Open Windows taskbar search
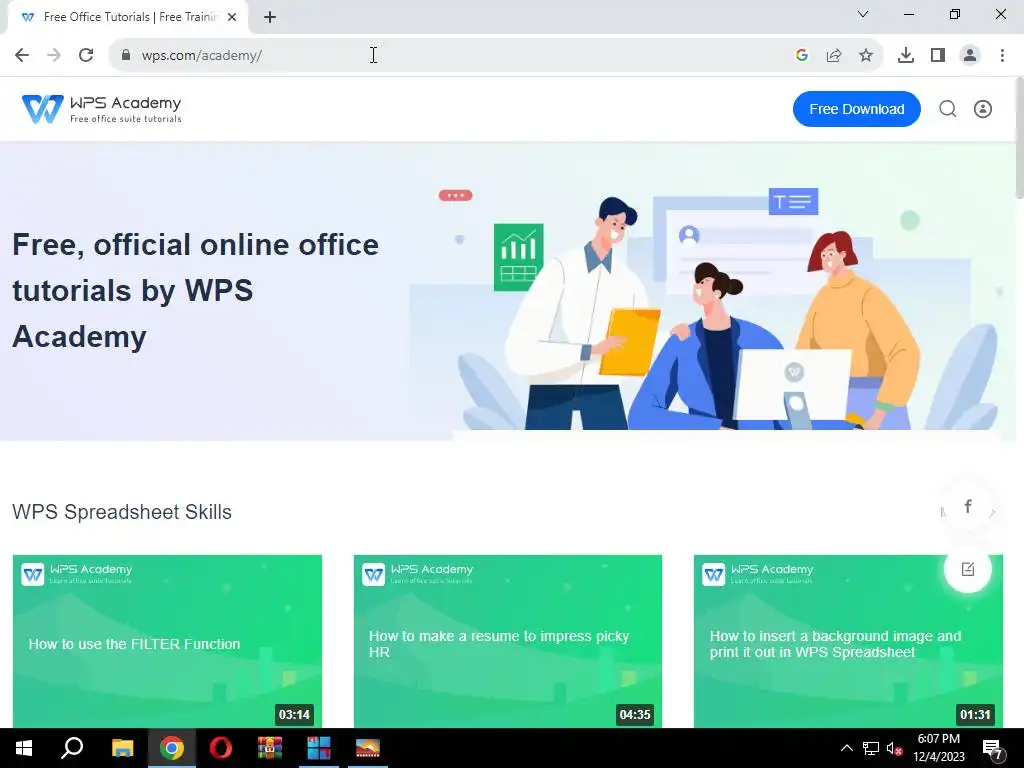1024x768 pixels. pyautogui.click(x=72, y=748)
